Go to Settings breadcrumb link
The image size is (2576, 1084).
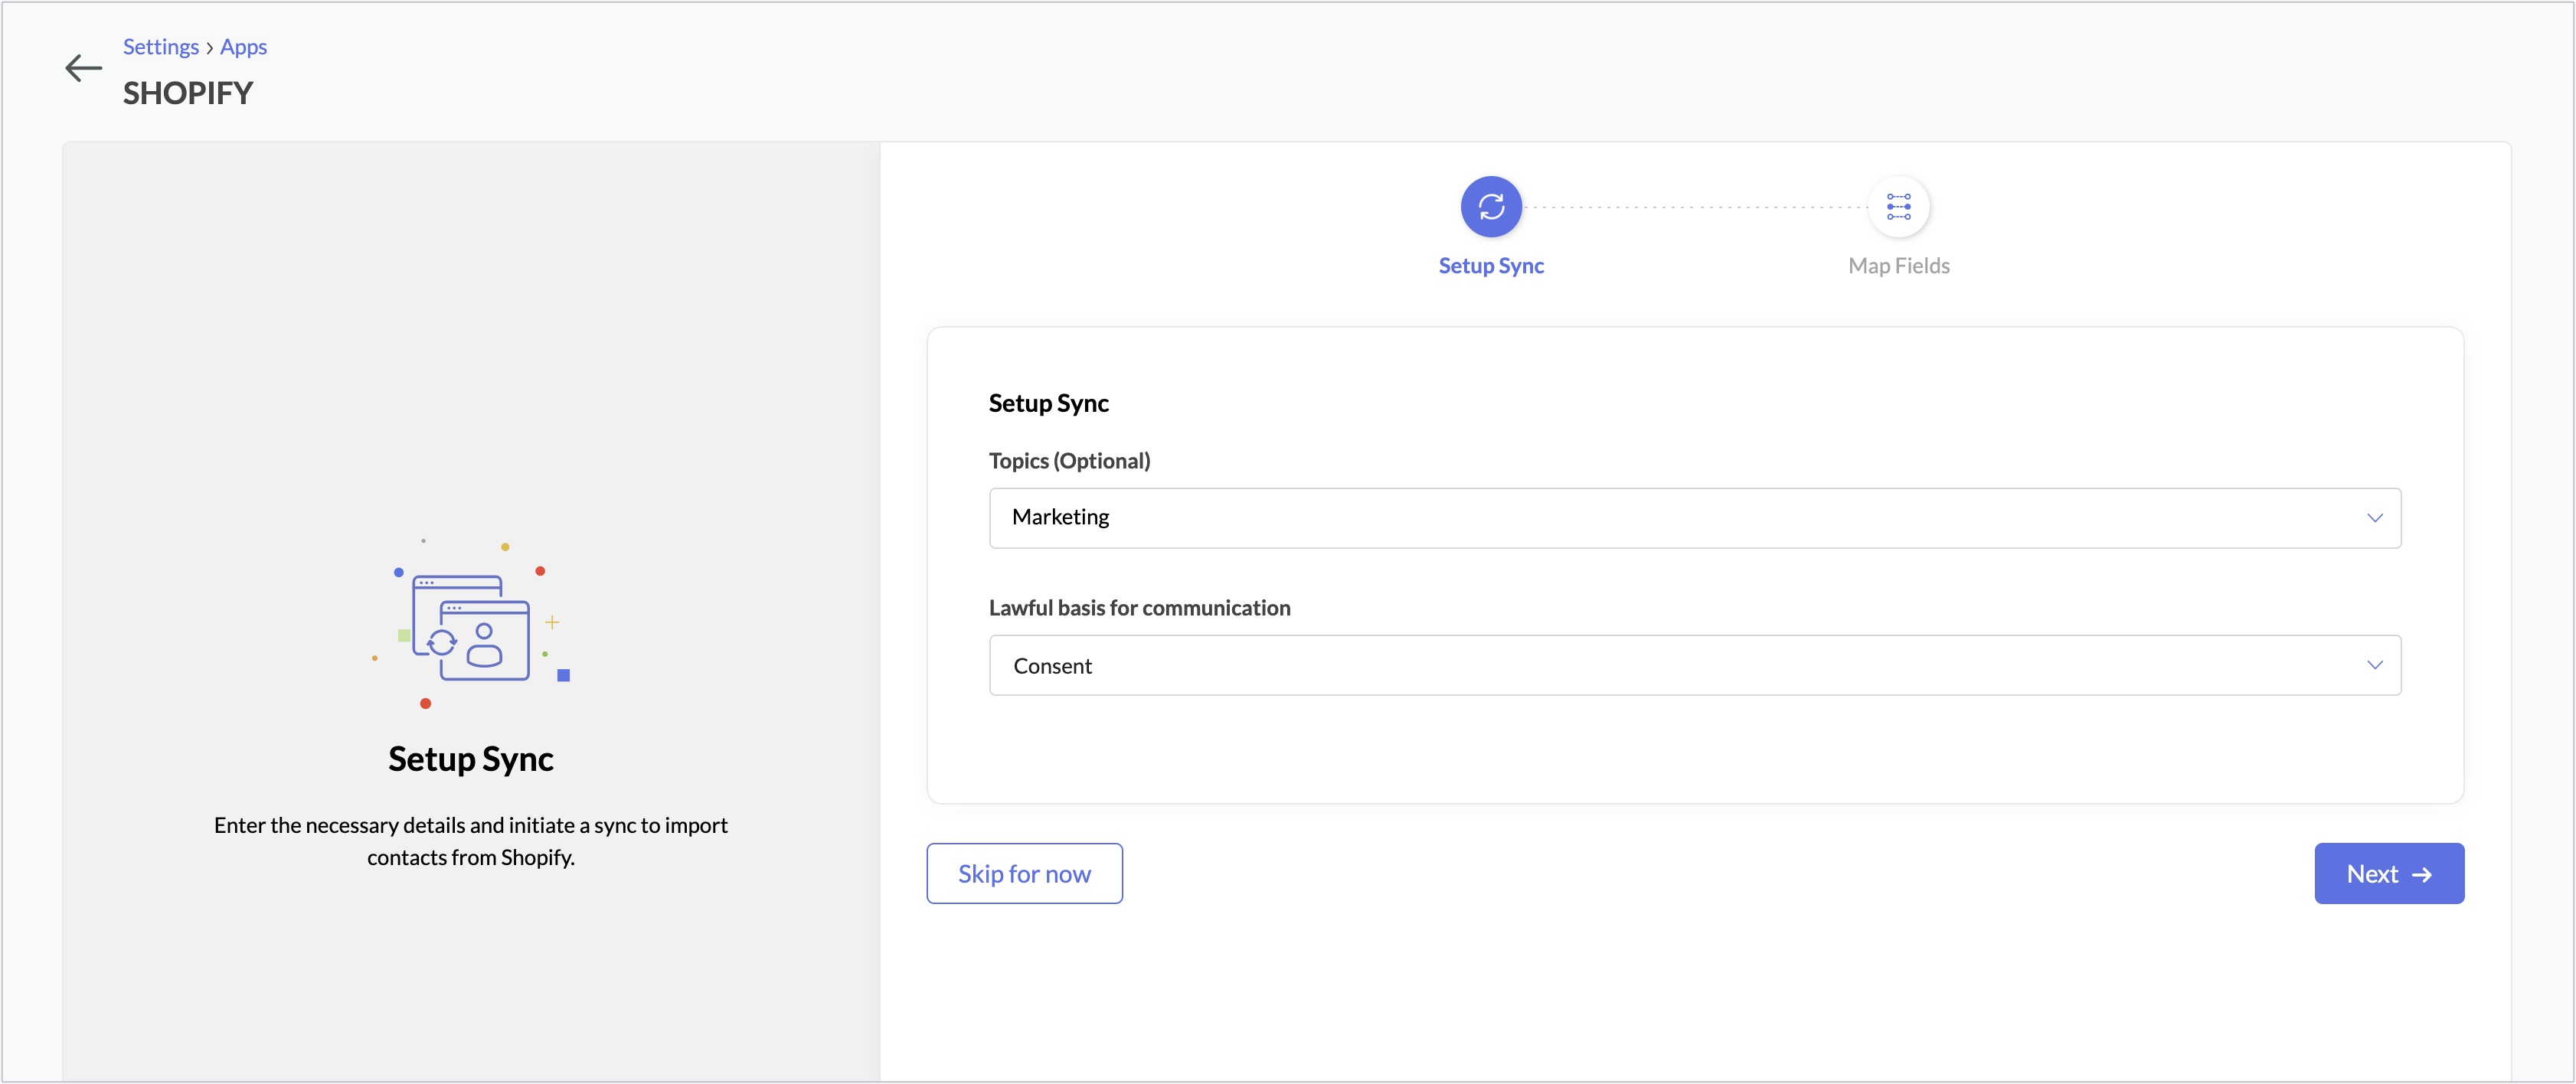[x=161, y=47]
